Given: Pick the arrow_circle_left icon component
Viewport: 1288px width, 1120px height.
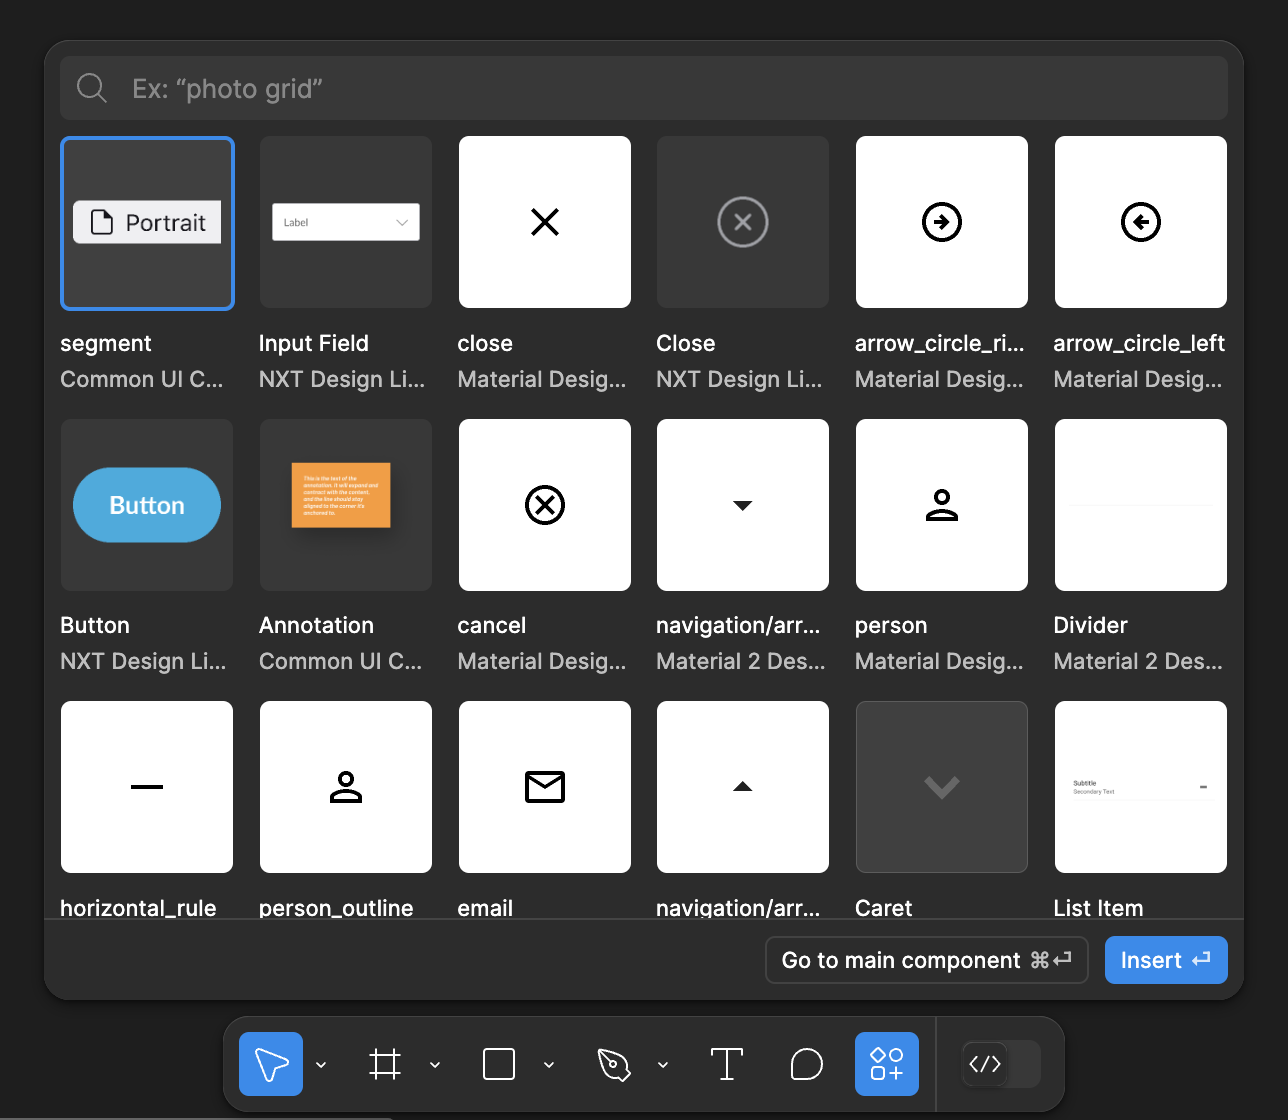Looking at the screenshot, I should pyautogui.click(x=1141, y=222).
